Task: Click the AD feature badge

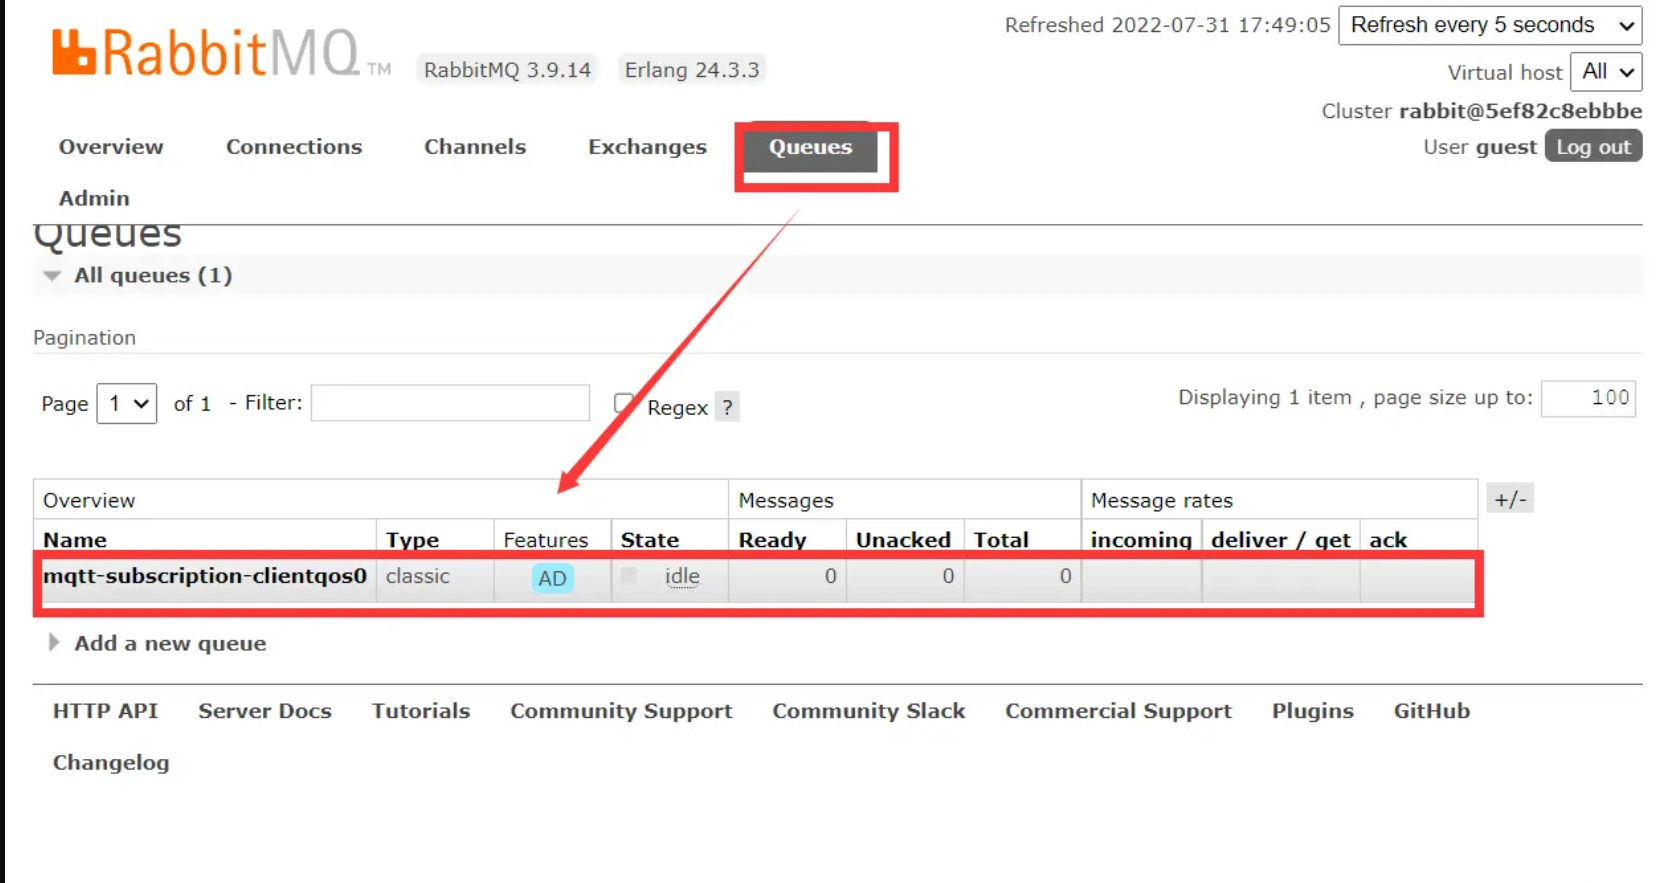Action: pos(552,578)
